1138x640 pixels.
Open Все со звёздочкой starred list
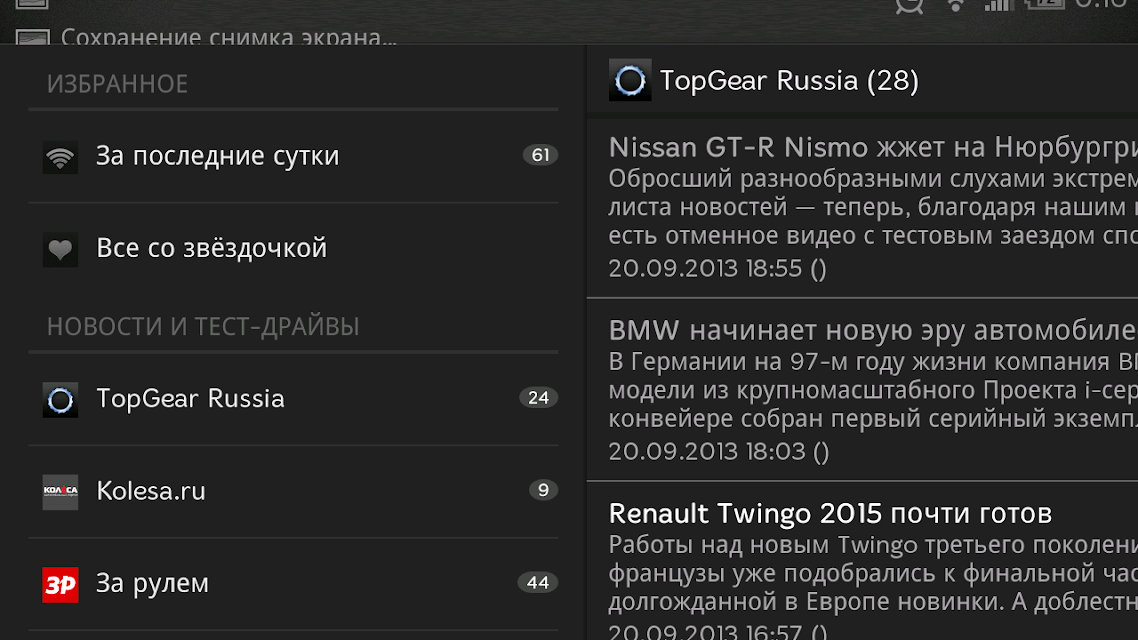(293, 249)
